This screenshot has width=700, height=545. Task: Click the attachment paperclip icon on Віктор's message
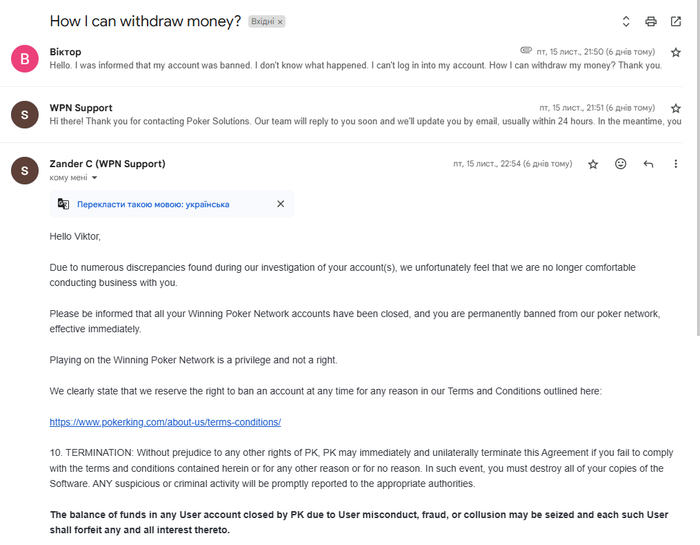pos(526,50)
